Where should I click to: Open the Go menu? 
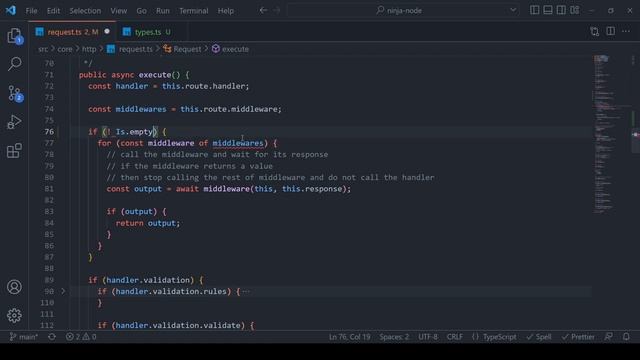tap(141, 11)
